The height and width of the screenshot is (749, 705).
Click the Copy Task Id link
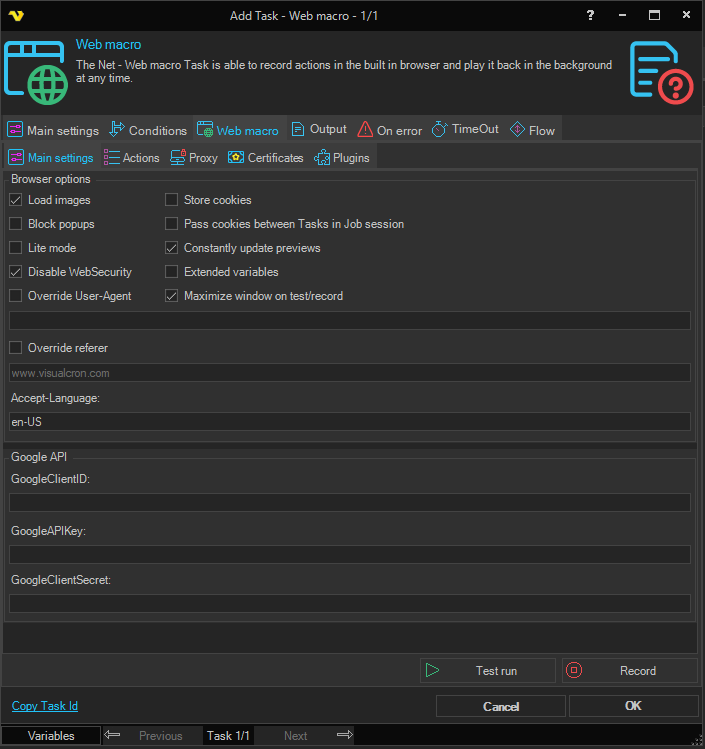(45, 706)
